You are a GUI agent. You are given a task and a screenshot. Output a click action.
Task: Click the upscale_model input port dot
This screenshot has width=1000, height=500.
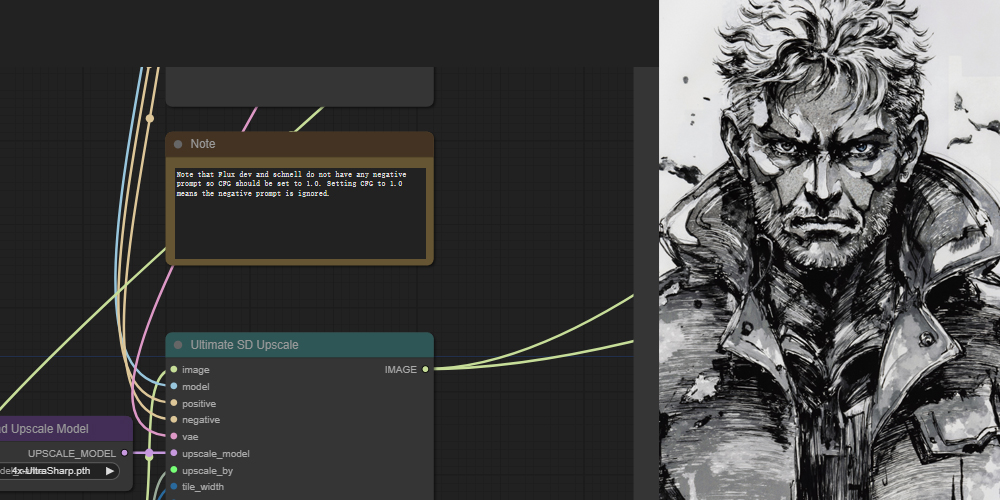[173, 453]
